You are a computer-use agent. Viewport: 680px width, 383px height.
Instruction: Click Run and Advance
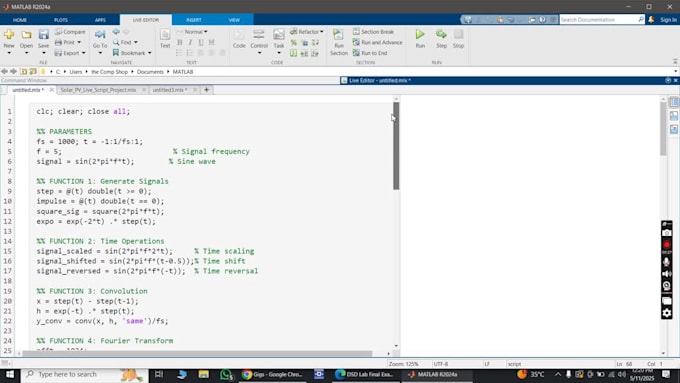[377, 42]
